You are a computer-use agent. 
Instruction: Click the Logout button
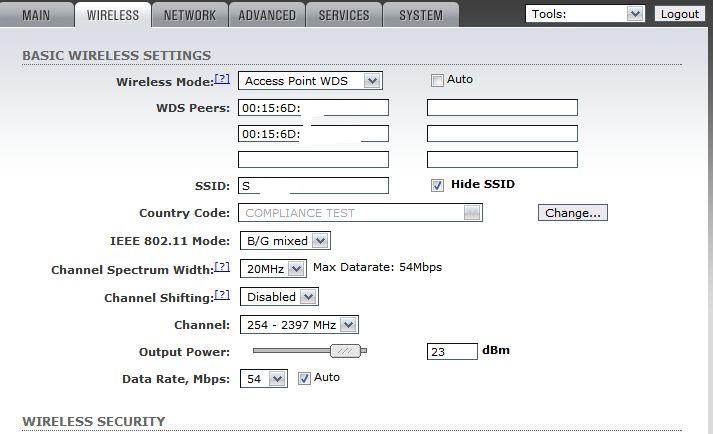pos(680,14)
